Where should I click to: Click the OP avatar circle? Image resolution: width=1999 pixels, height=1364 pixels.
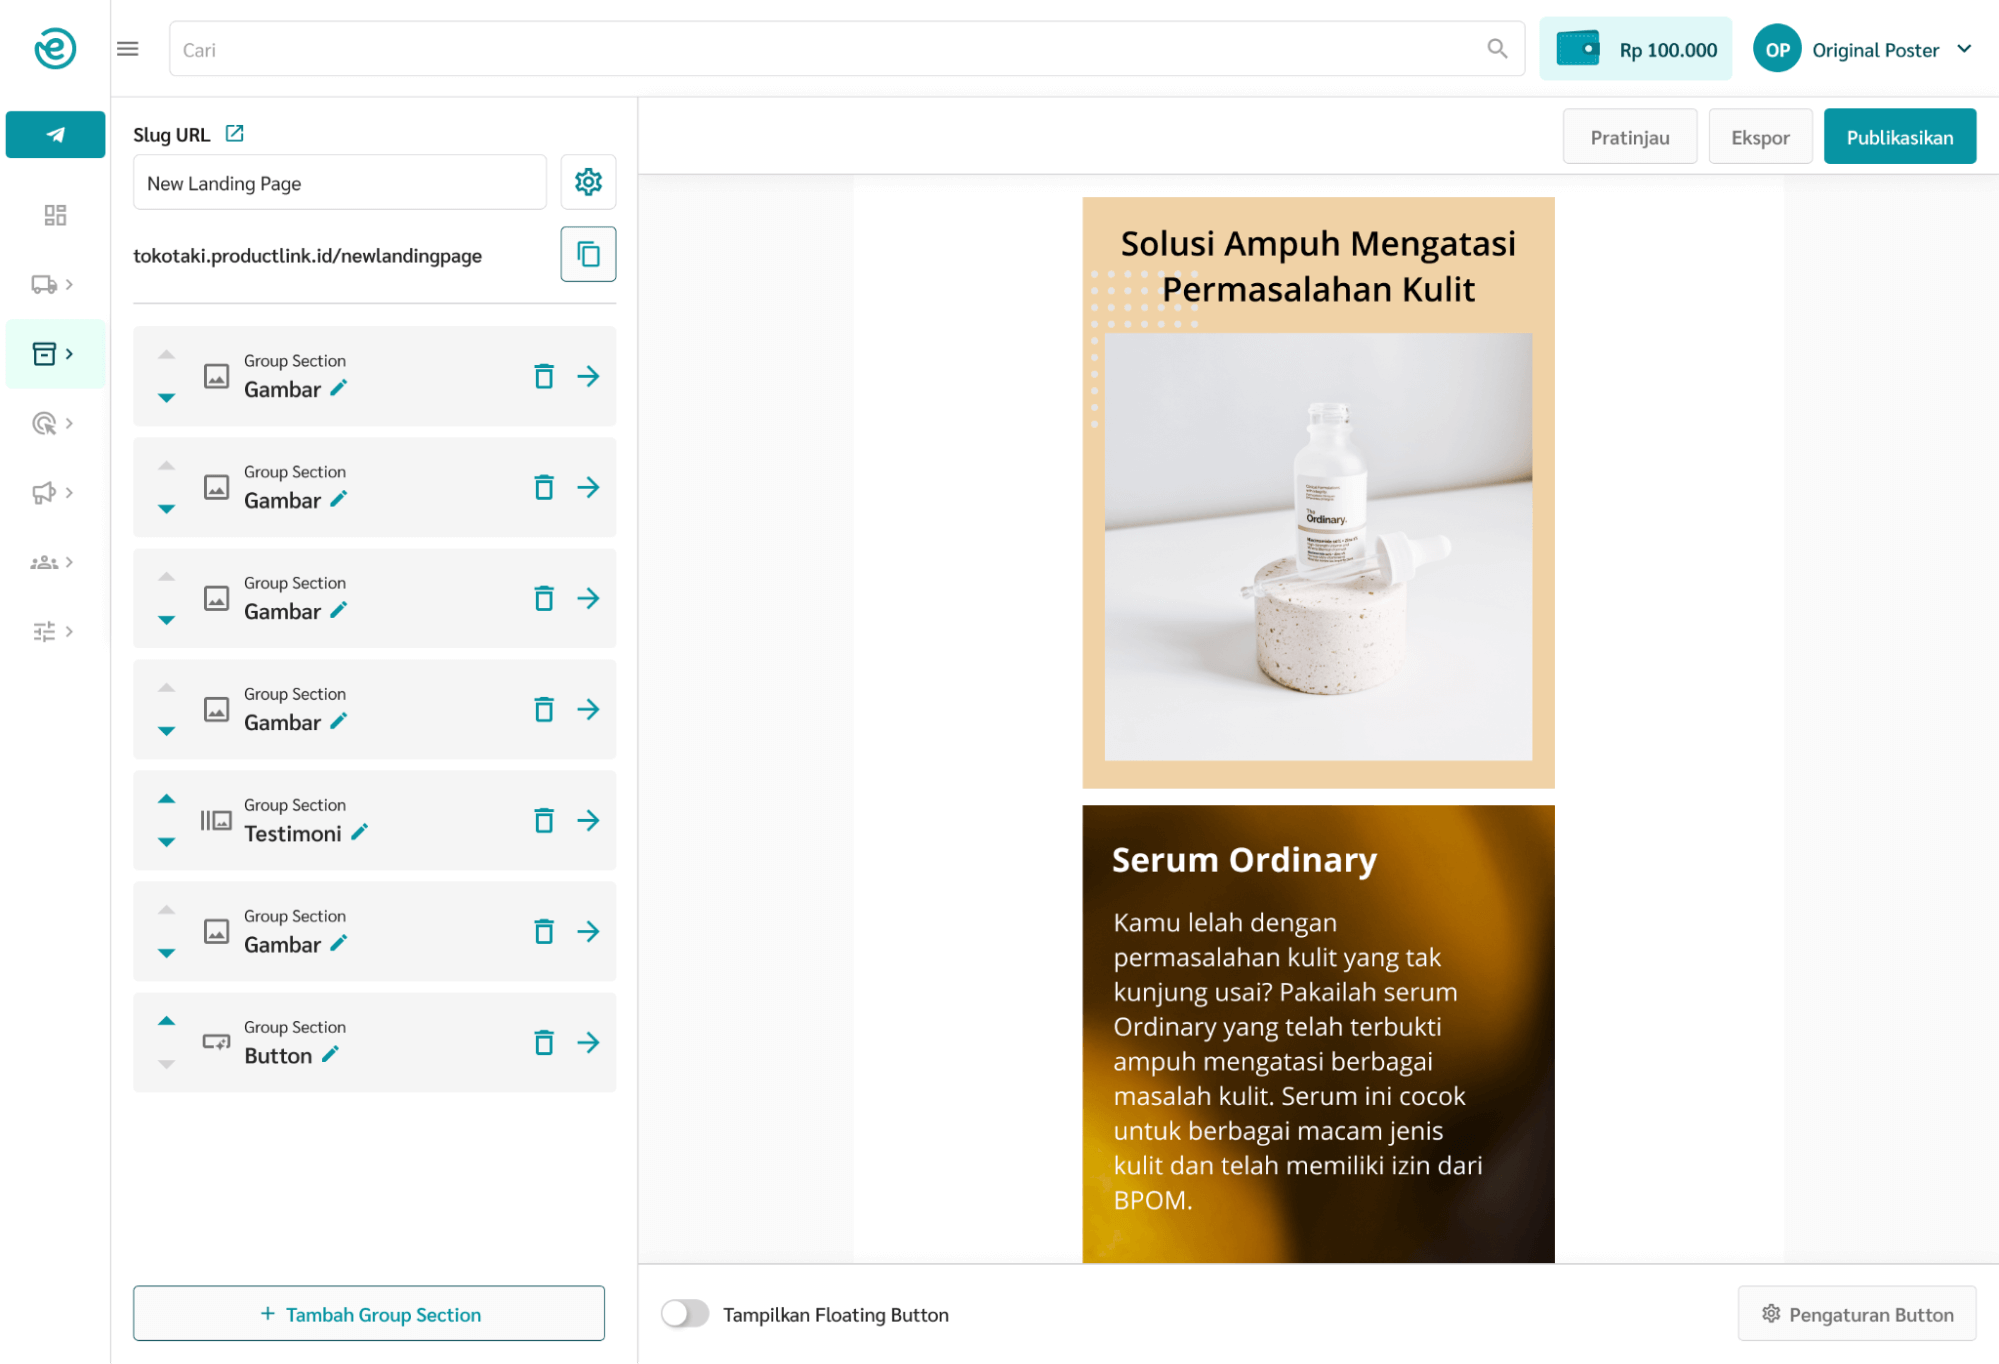[1777, 49]
